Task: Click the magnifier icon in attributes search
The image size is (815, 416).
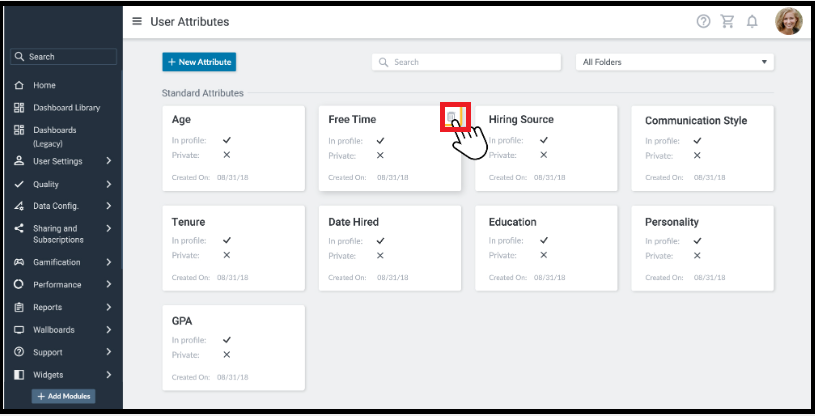Action: pyautogui.click(x=384, y=62)
